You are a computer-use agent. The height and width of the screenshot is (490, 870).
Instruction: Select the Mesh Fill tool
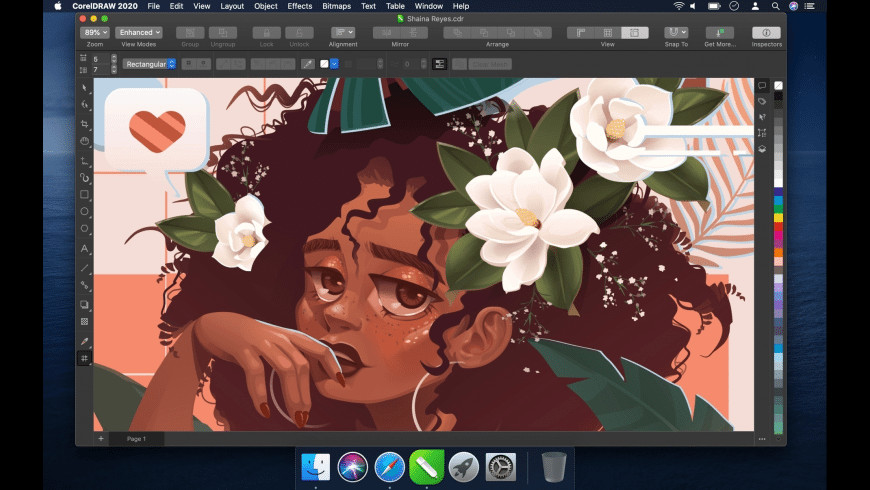84,358
